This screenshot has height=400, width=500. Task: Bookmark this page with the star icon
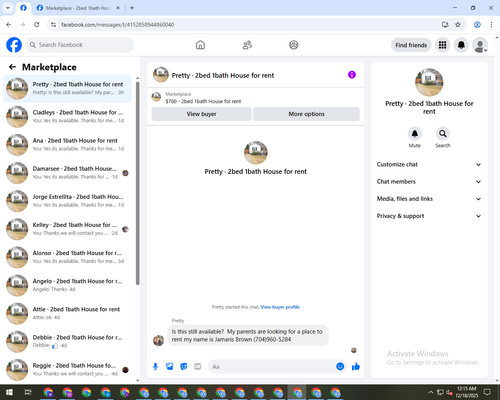[x=458, y=24]
